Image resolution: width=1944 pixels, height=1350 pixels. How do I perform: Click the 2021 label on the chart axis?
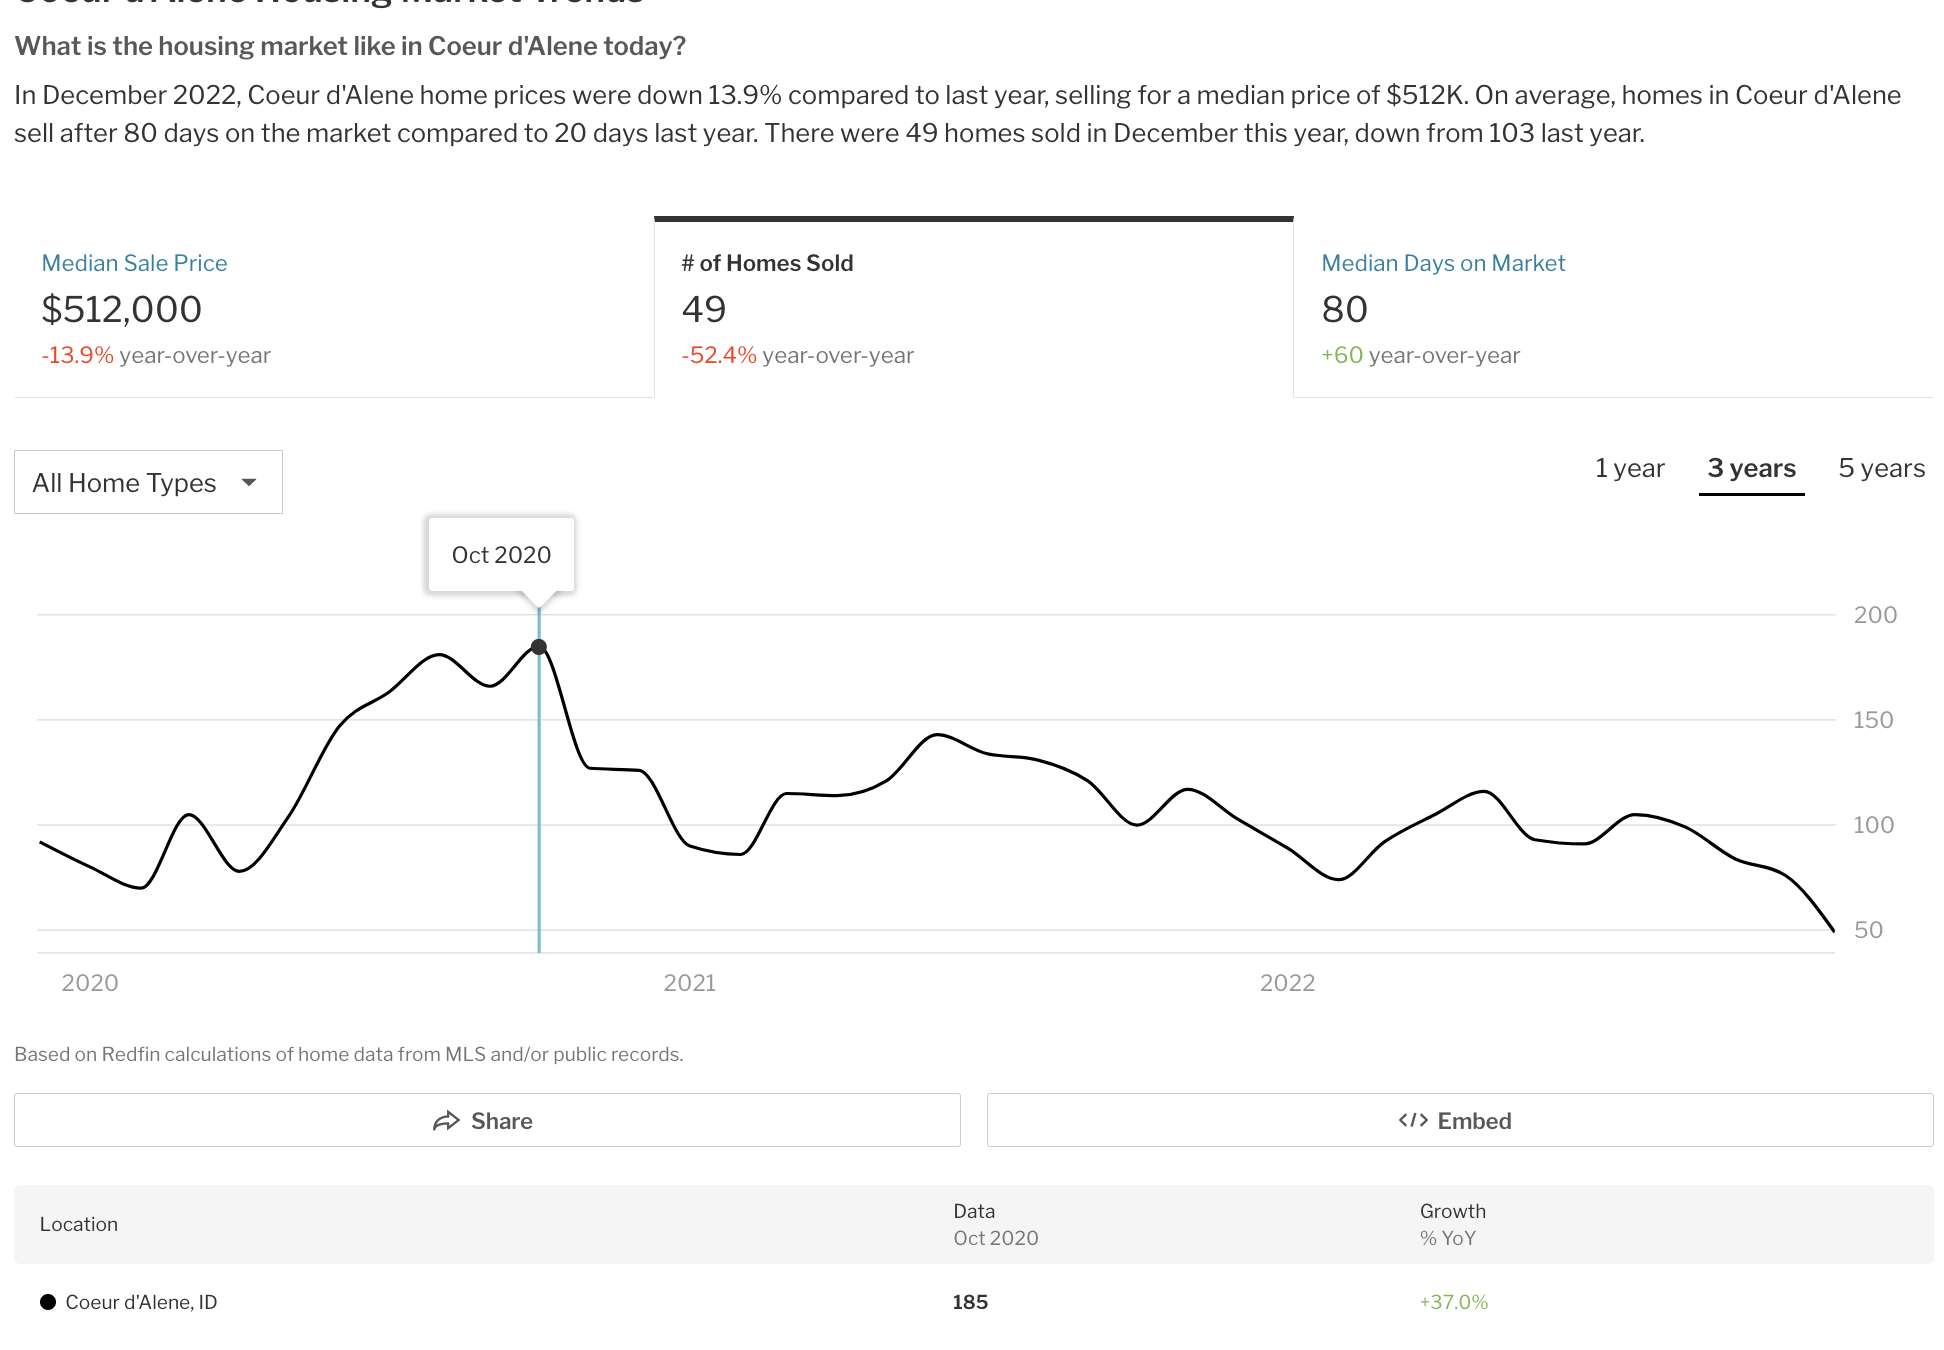(689, 983)
